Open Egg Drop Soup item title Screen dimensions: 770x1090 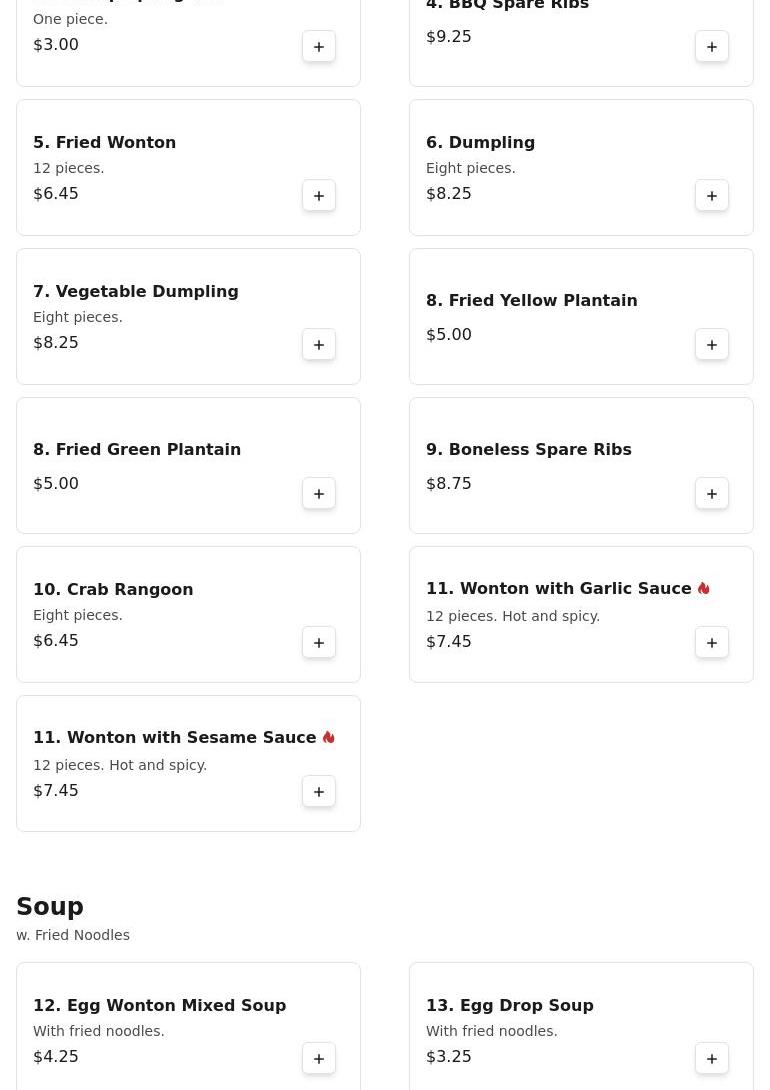click(509, 1006)
